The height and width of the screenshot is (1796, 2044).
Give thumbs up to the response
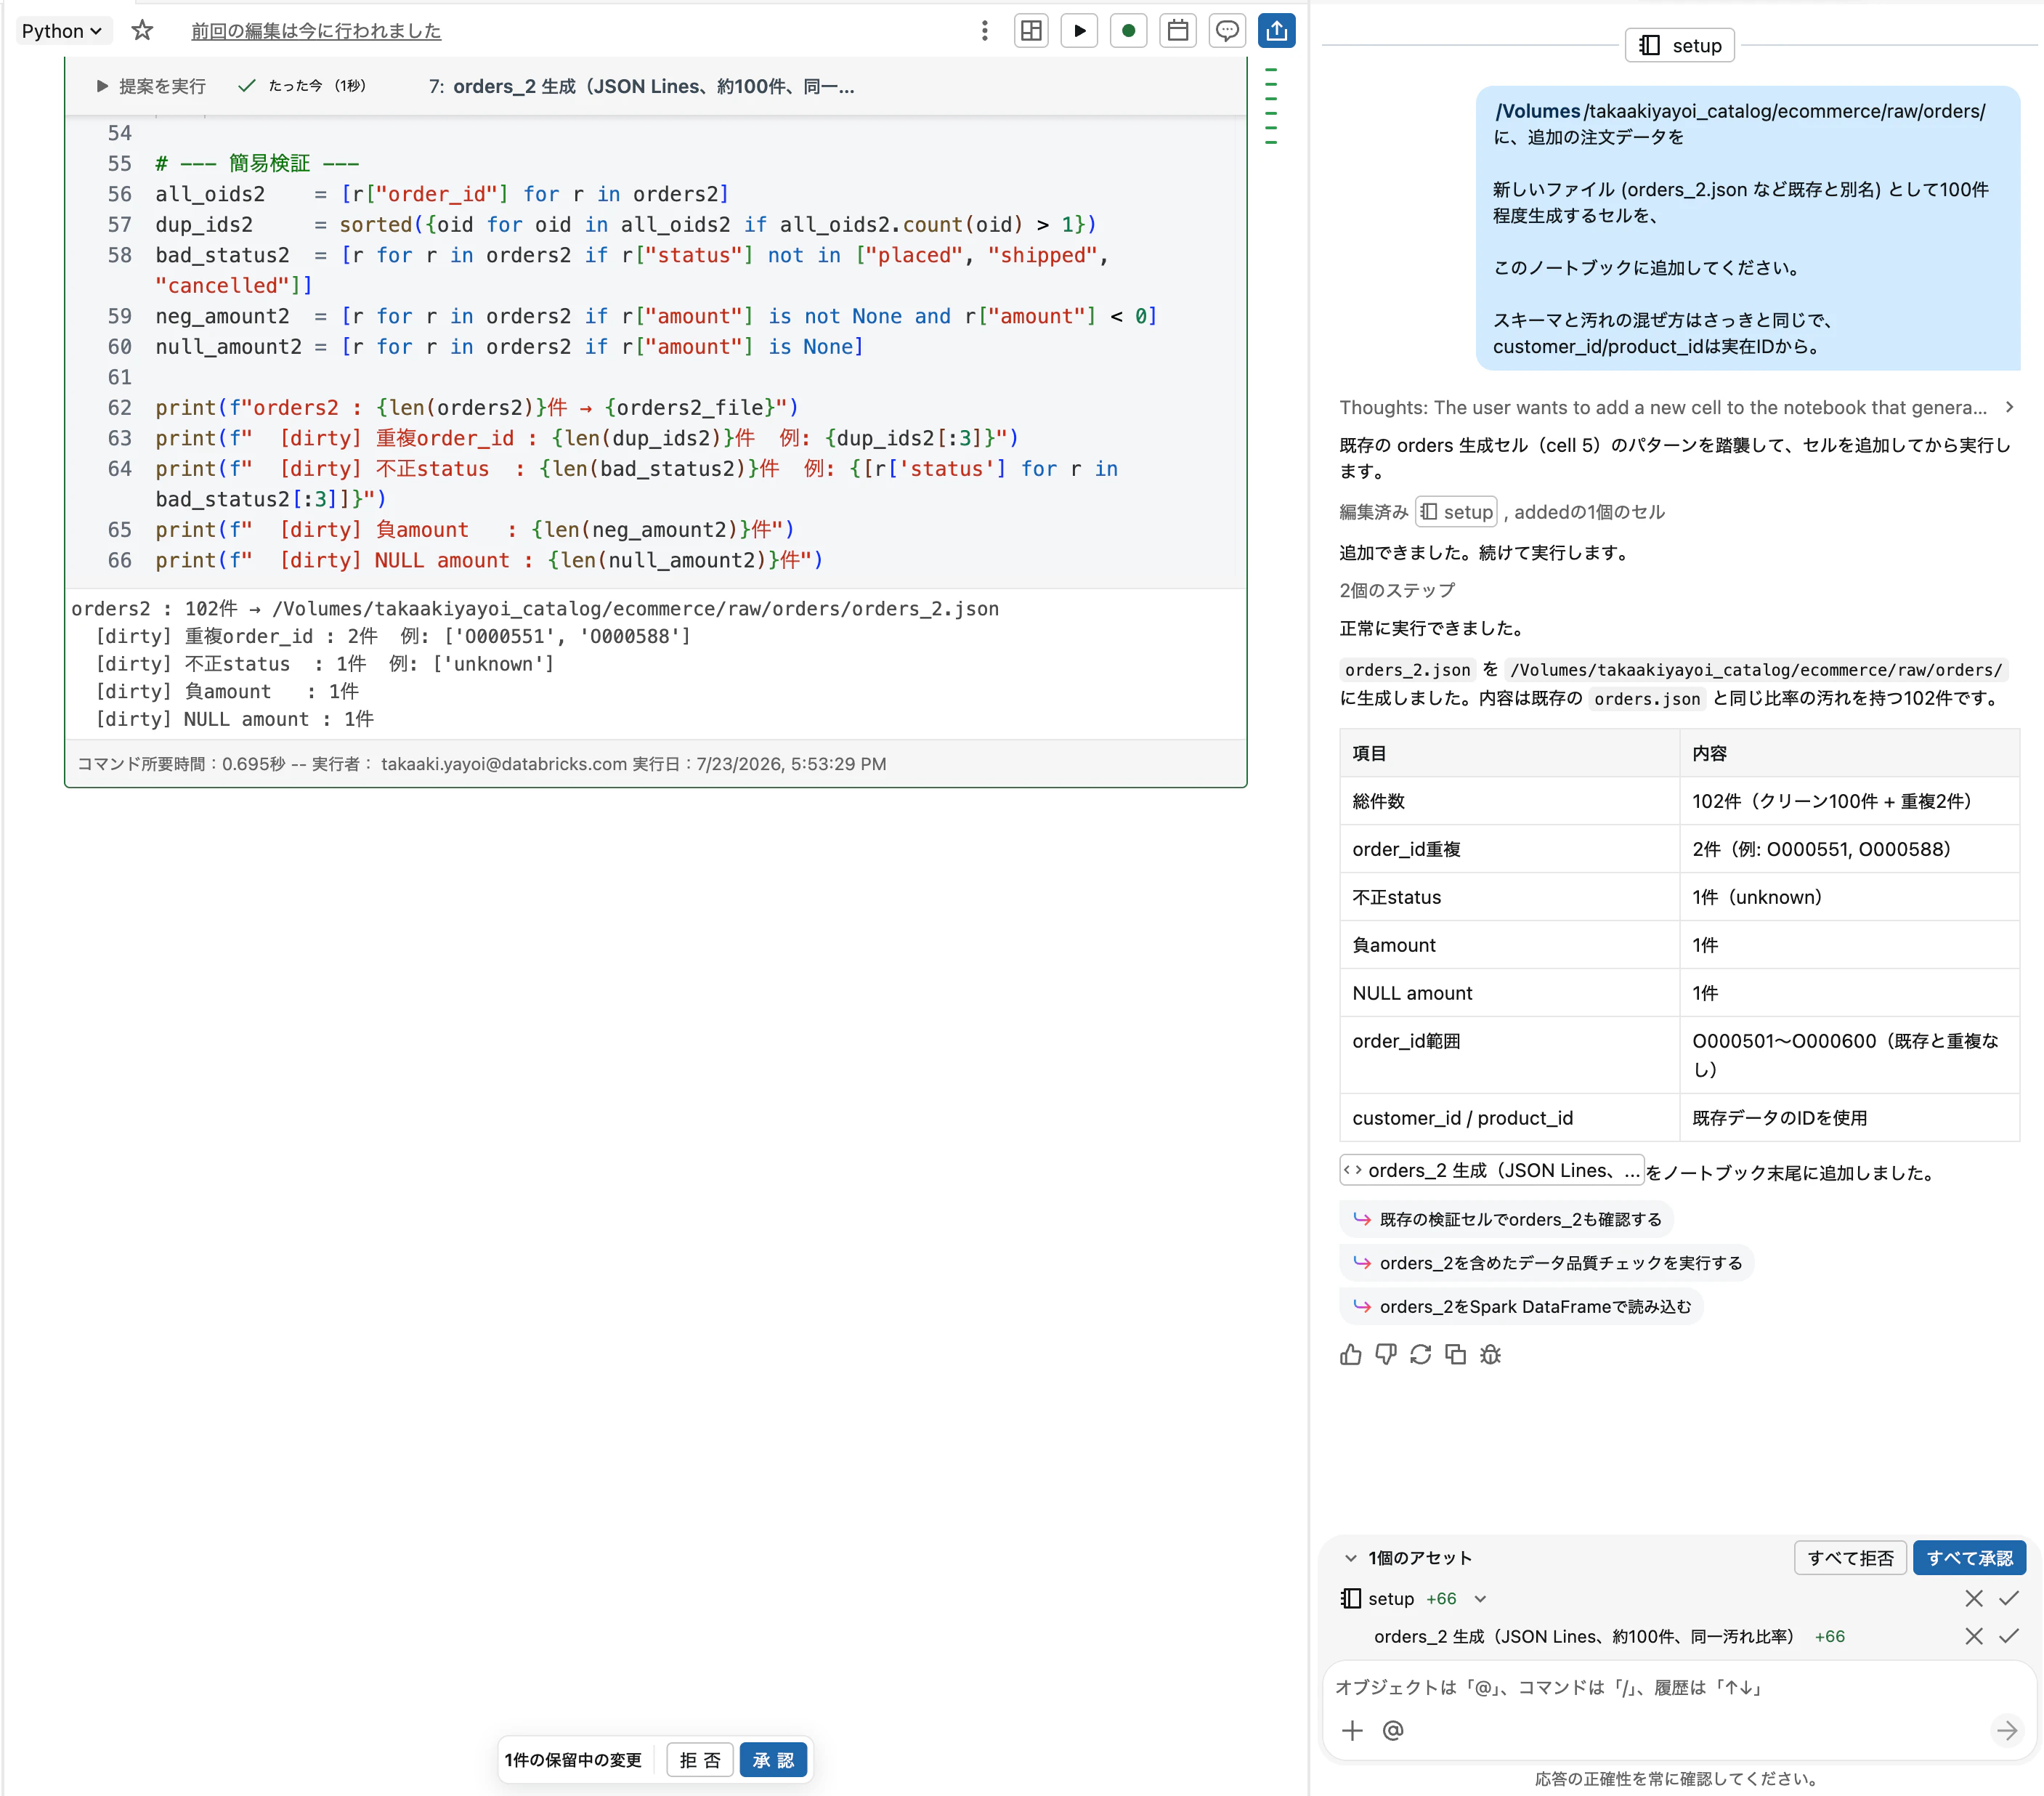1351,1355
